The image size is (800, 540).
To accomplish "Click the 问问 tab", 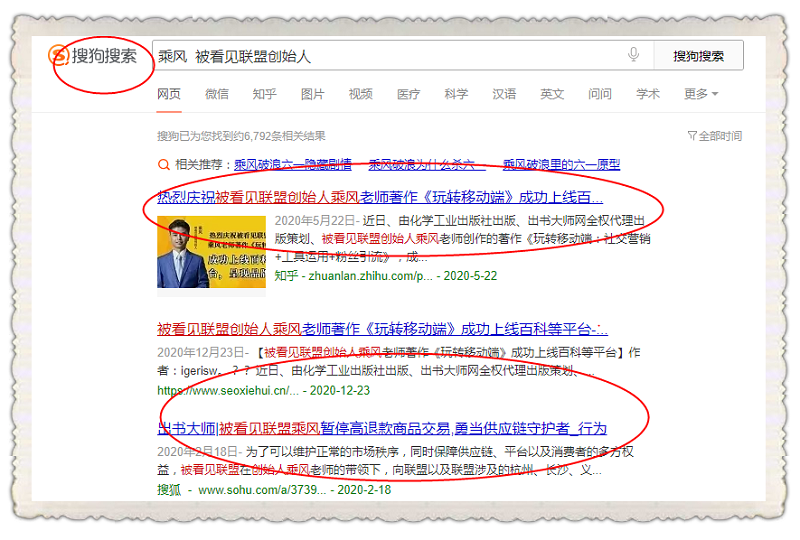I will coord(600,94).
